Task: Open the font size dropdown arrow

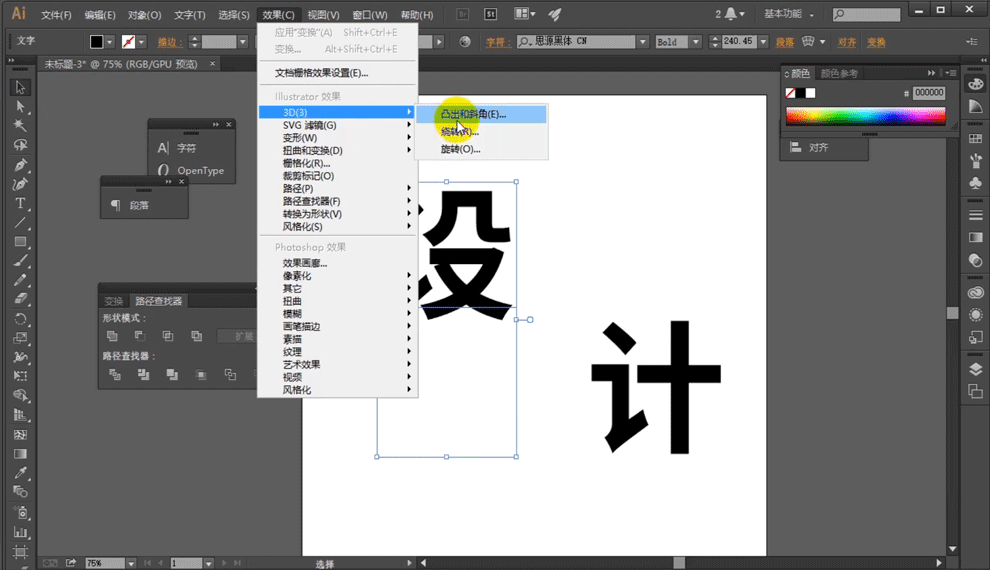Action: point(763,42)
